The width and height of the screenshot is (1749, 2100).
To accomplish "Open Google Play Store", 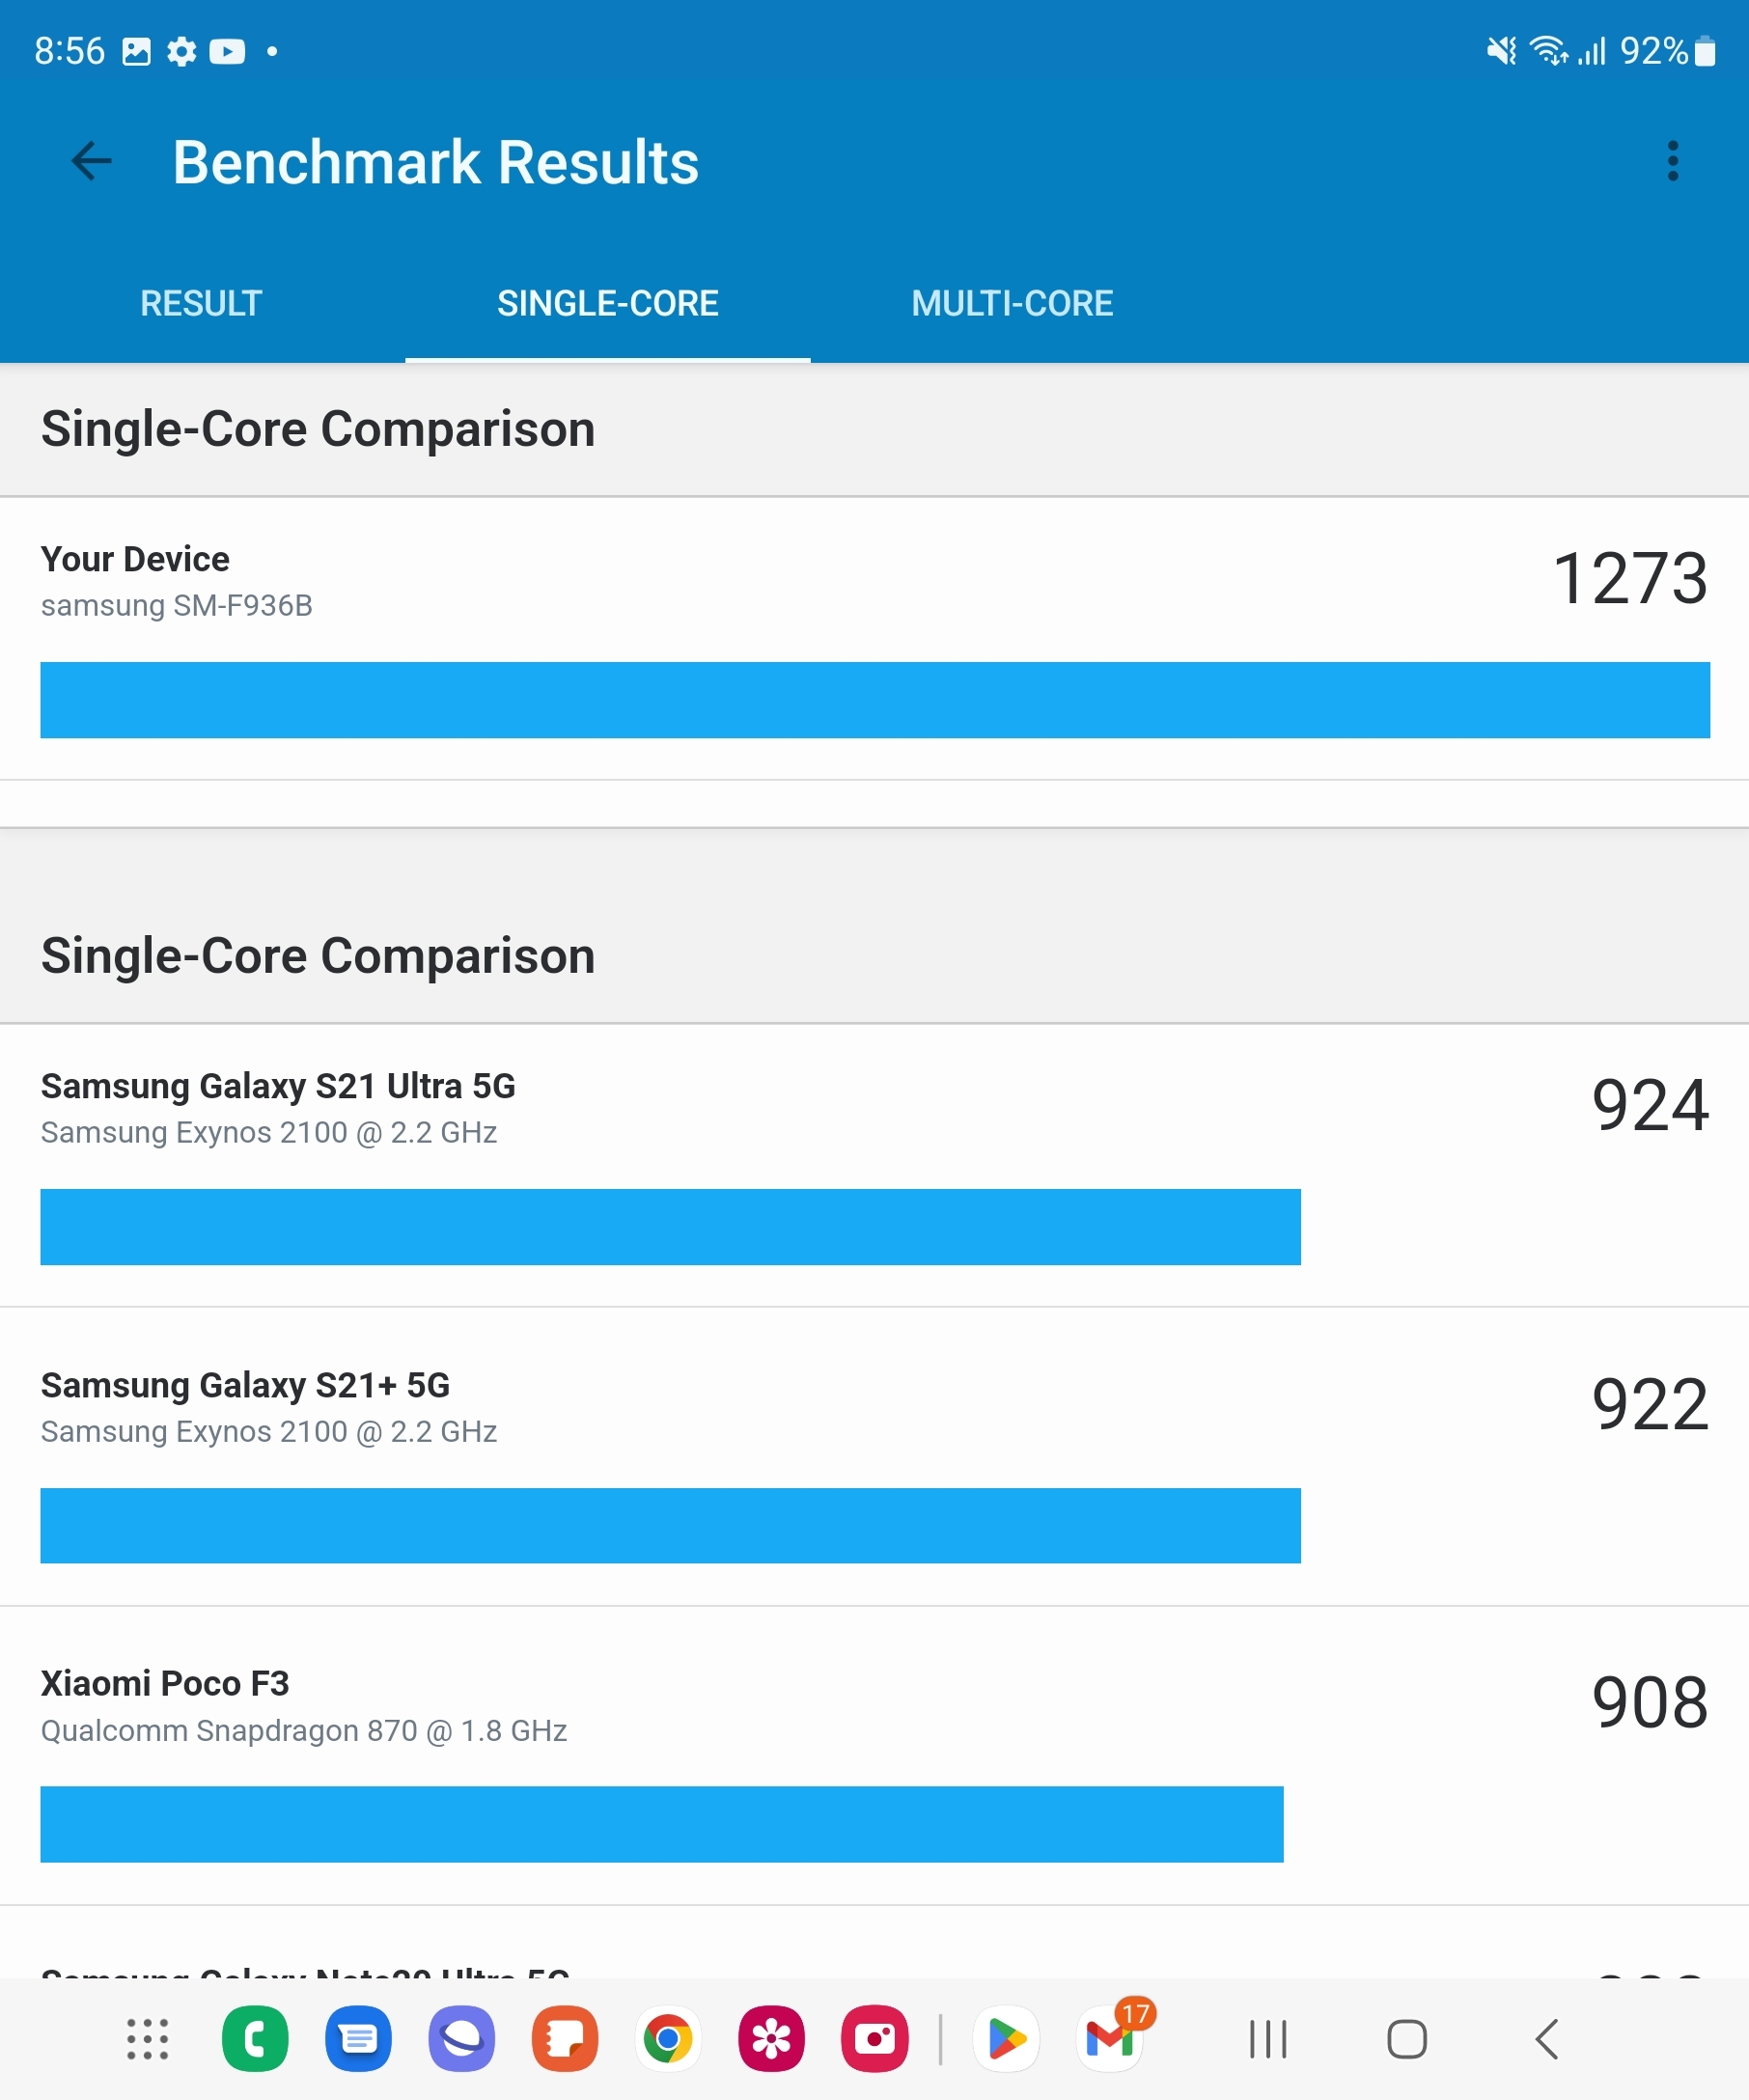I will click(x=1006, y=2039).
